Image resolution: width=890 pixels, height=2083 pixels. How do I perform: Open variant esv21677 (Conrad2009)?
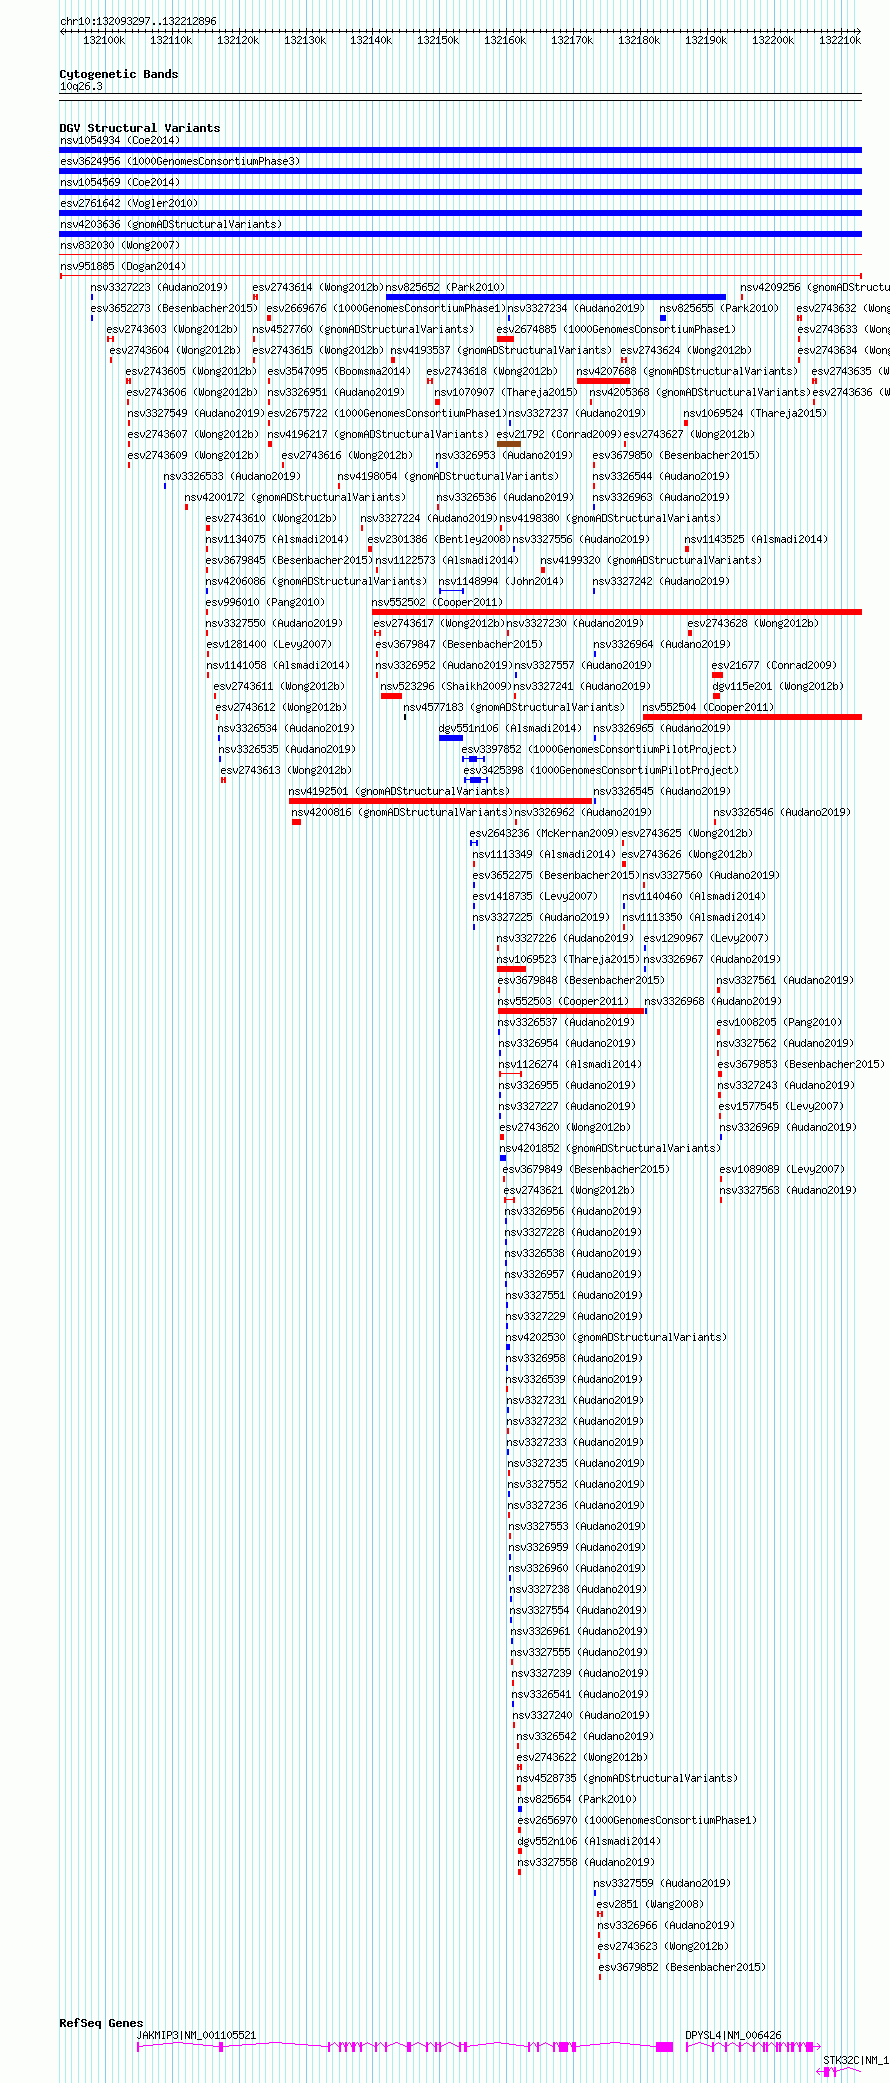[774, 665]
